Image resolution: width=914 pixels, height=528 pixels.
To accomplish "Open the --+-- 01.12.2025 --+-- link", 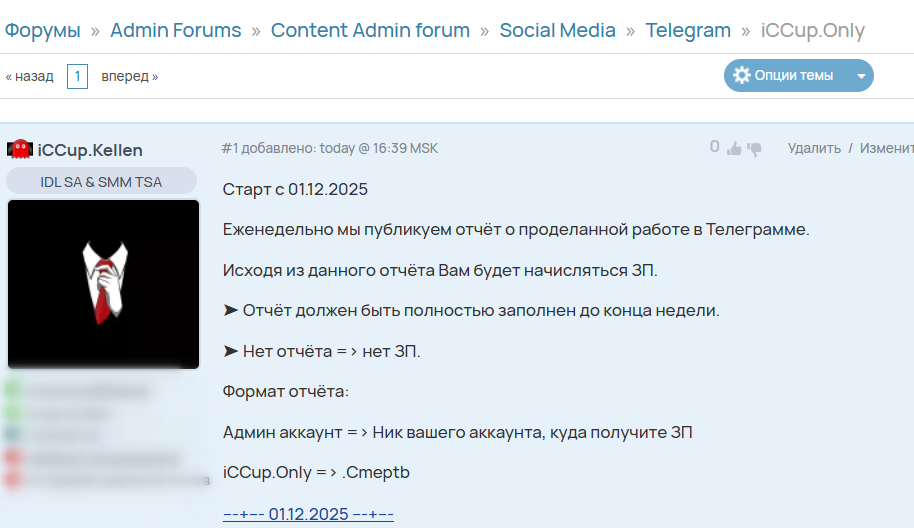I will point(308,514).
